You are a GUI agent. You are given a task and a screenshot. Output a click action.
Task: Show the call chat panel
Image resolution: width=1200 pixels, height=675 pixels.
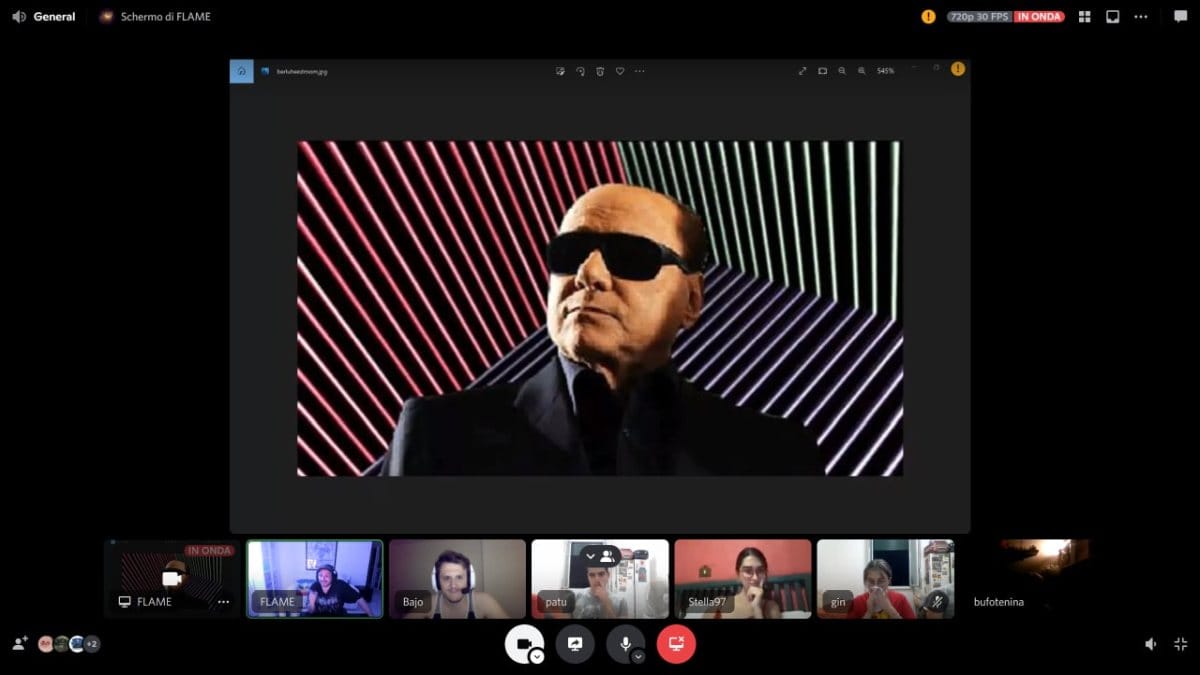[1180, 16]
